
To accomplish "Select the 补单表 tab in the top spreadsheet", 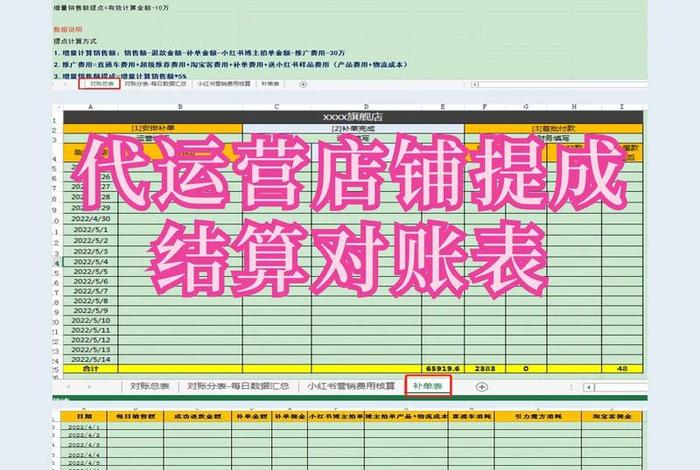I will point(270,84).
